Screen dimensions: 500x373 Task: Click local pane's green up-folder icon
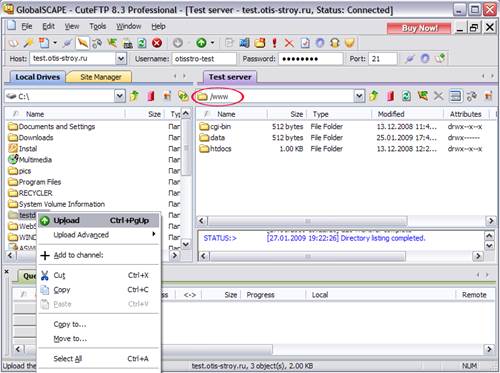coord(134,96)
